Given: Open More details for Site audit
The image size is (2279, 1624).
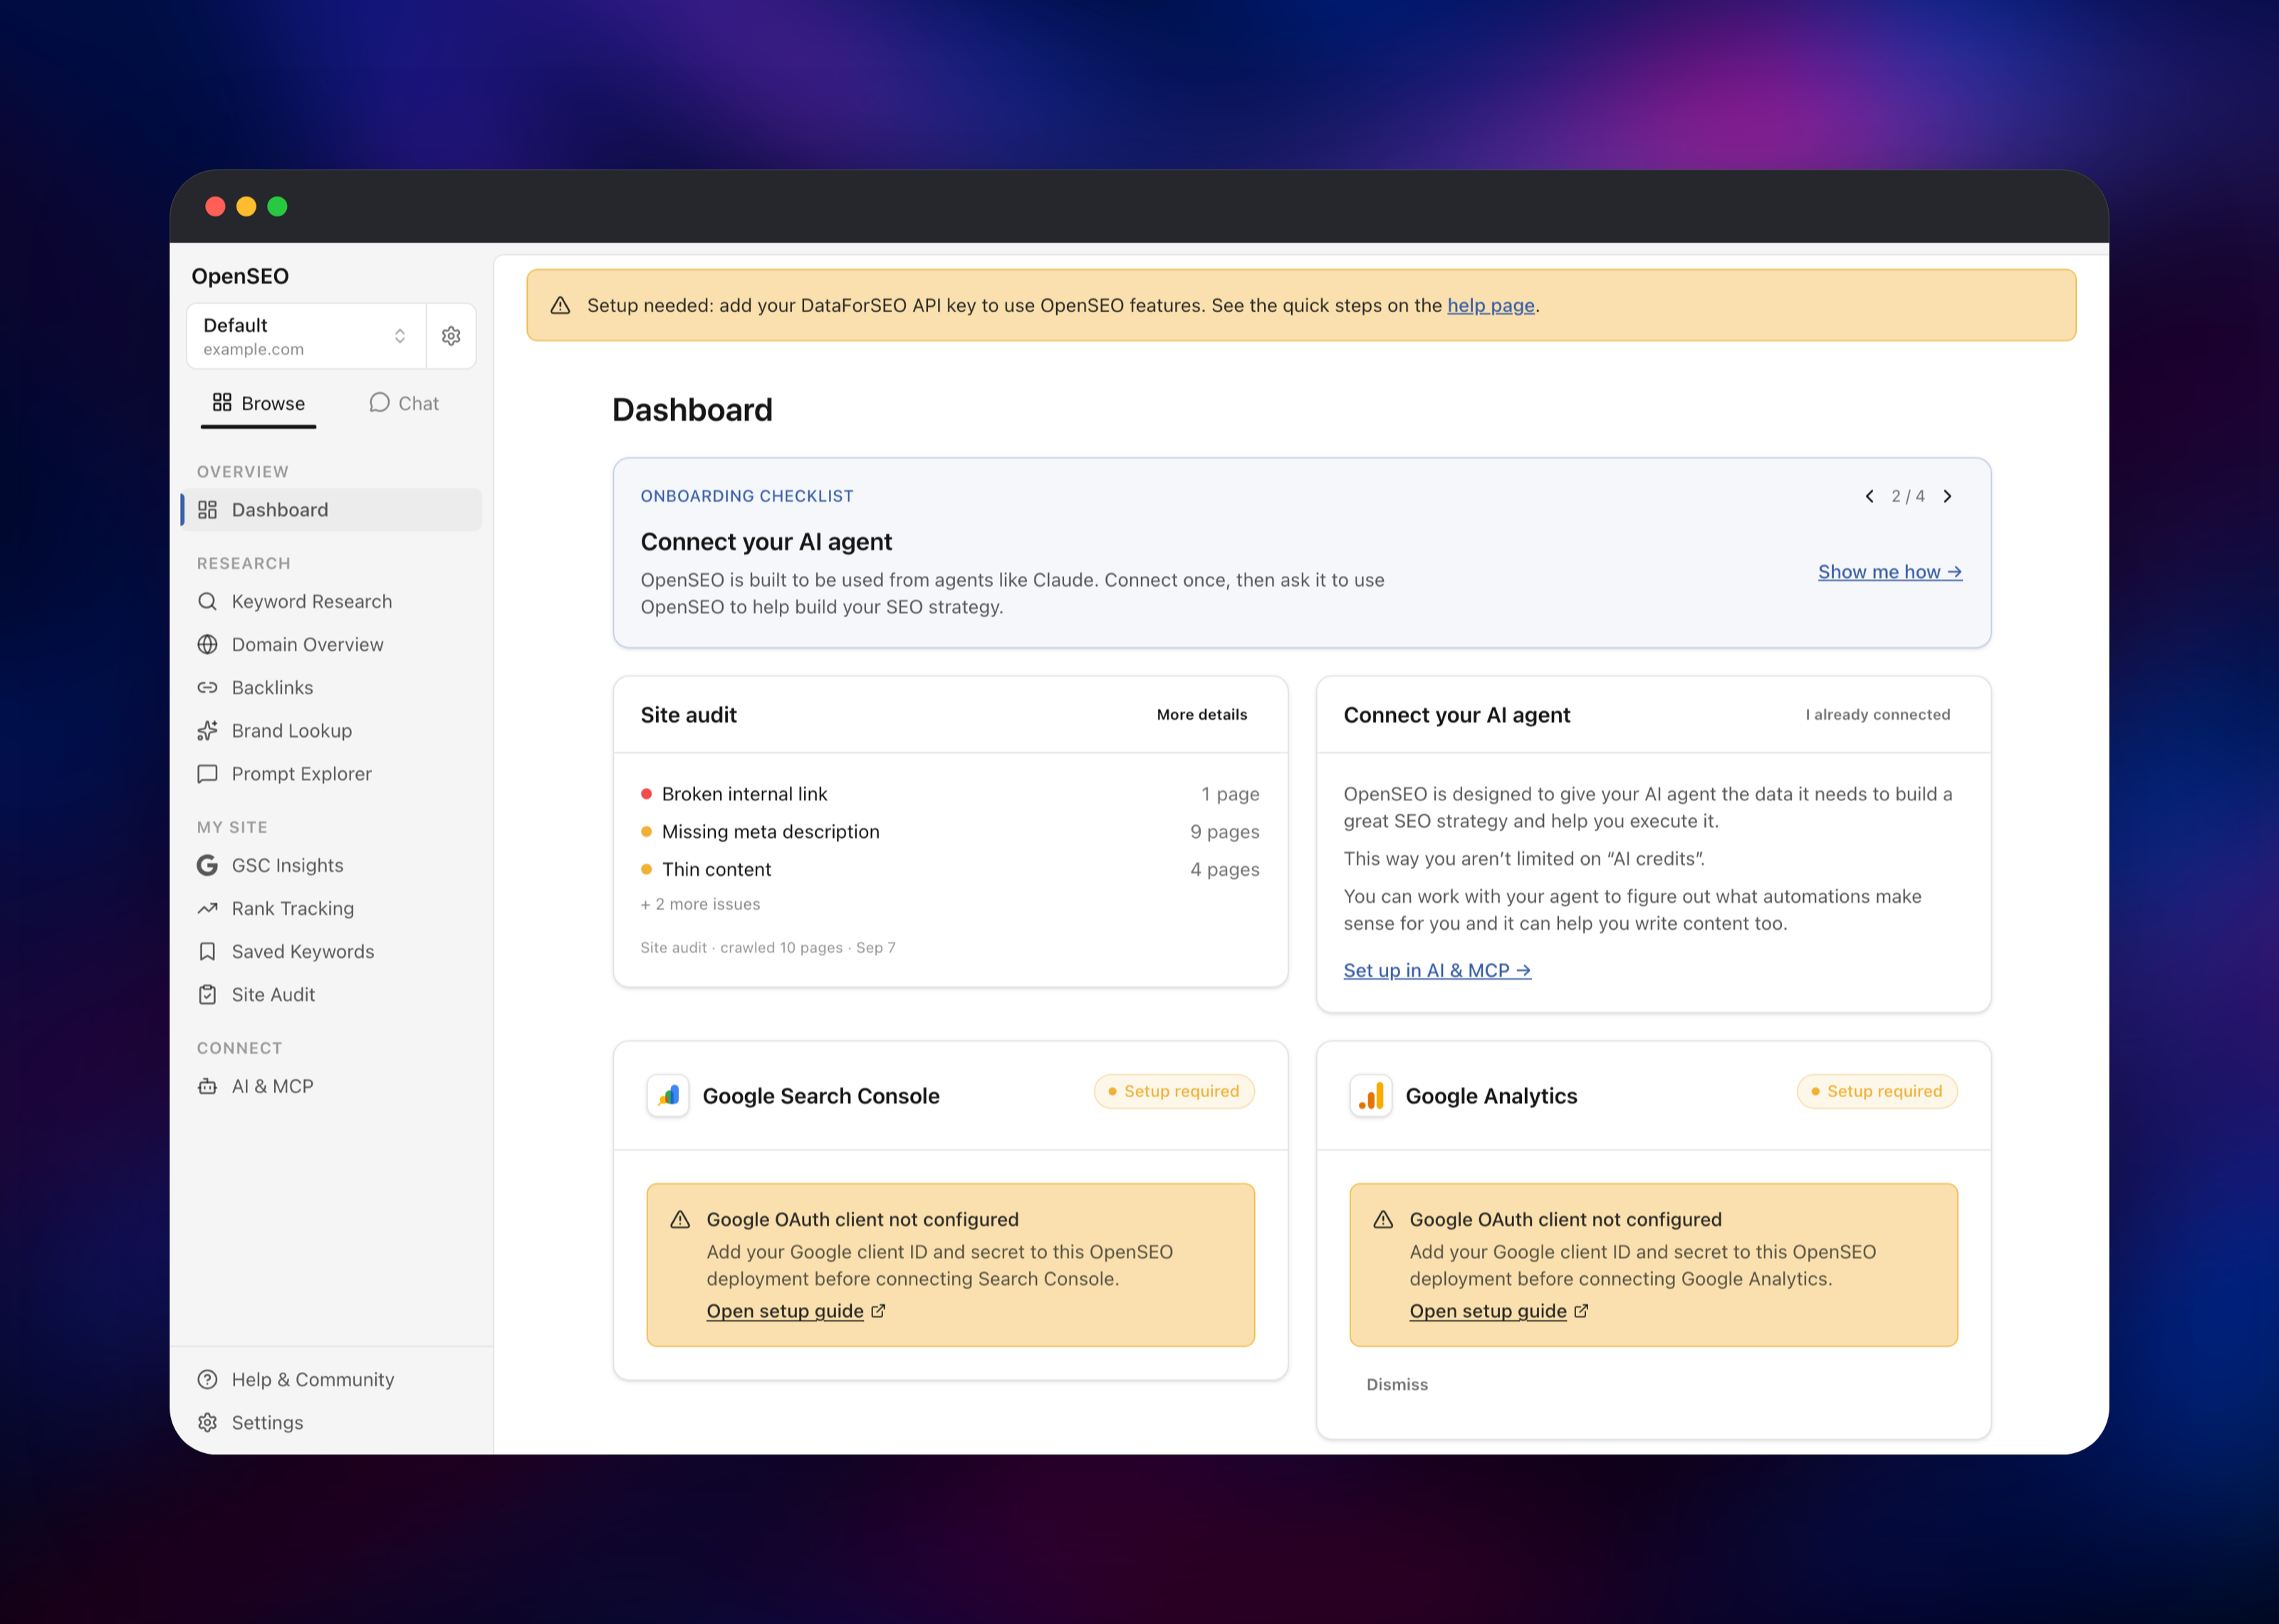Looking at the screenshot, I should (1202, 714).
